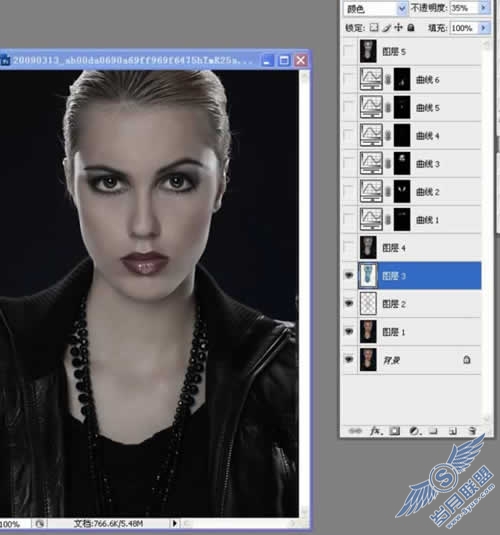Toggle lock image pixels brush icon
Screen dimensions: 500x535
click(386, 28)
